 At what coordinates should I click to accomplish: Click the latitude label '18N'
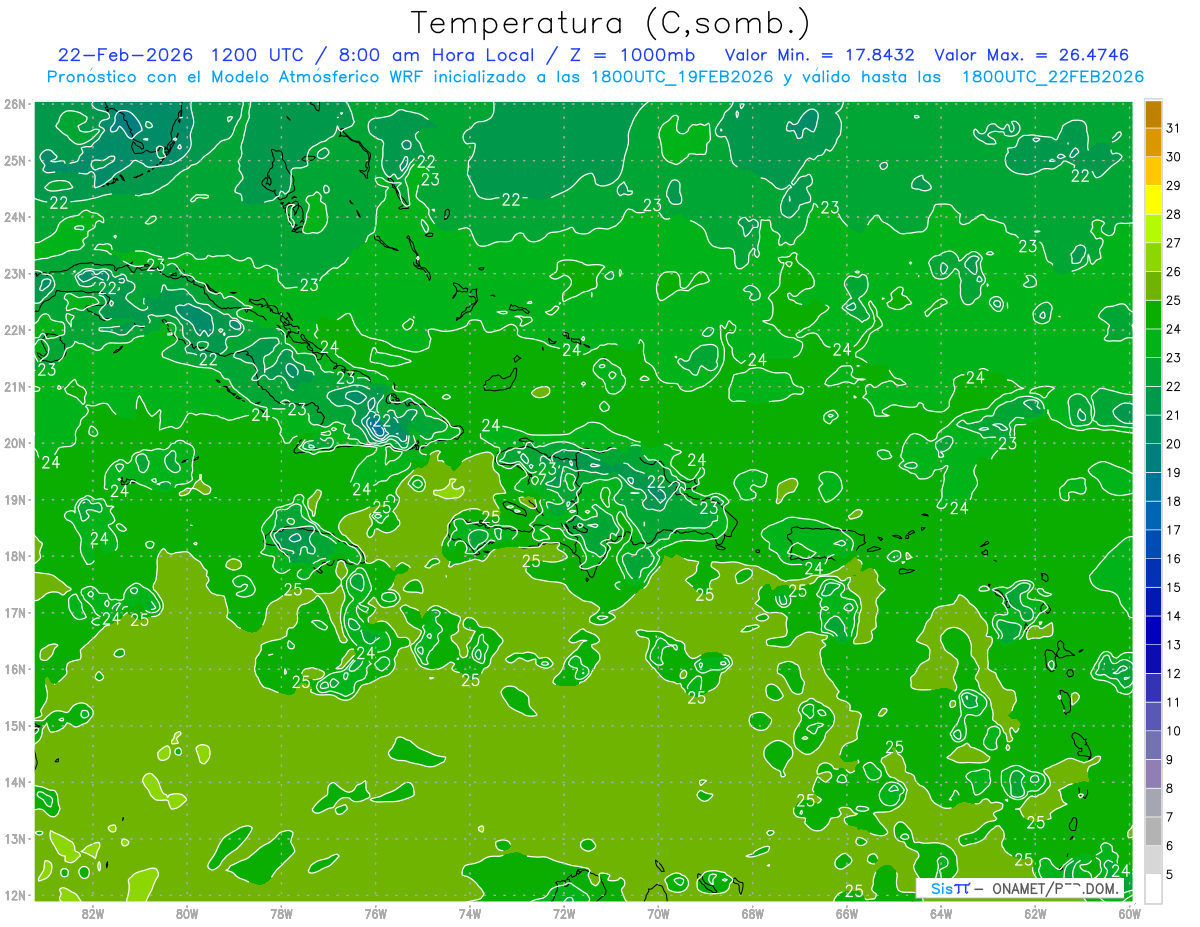coord(15,556)
